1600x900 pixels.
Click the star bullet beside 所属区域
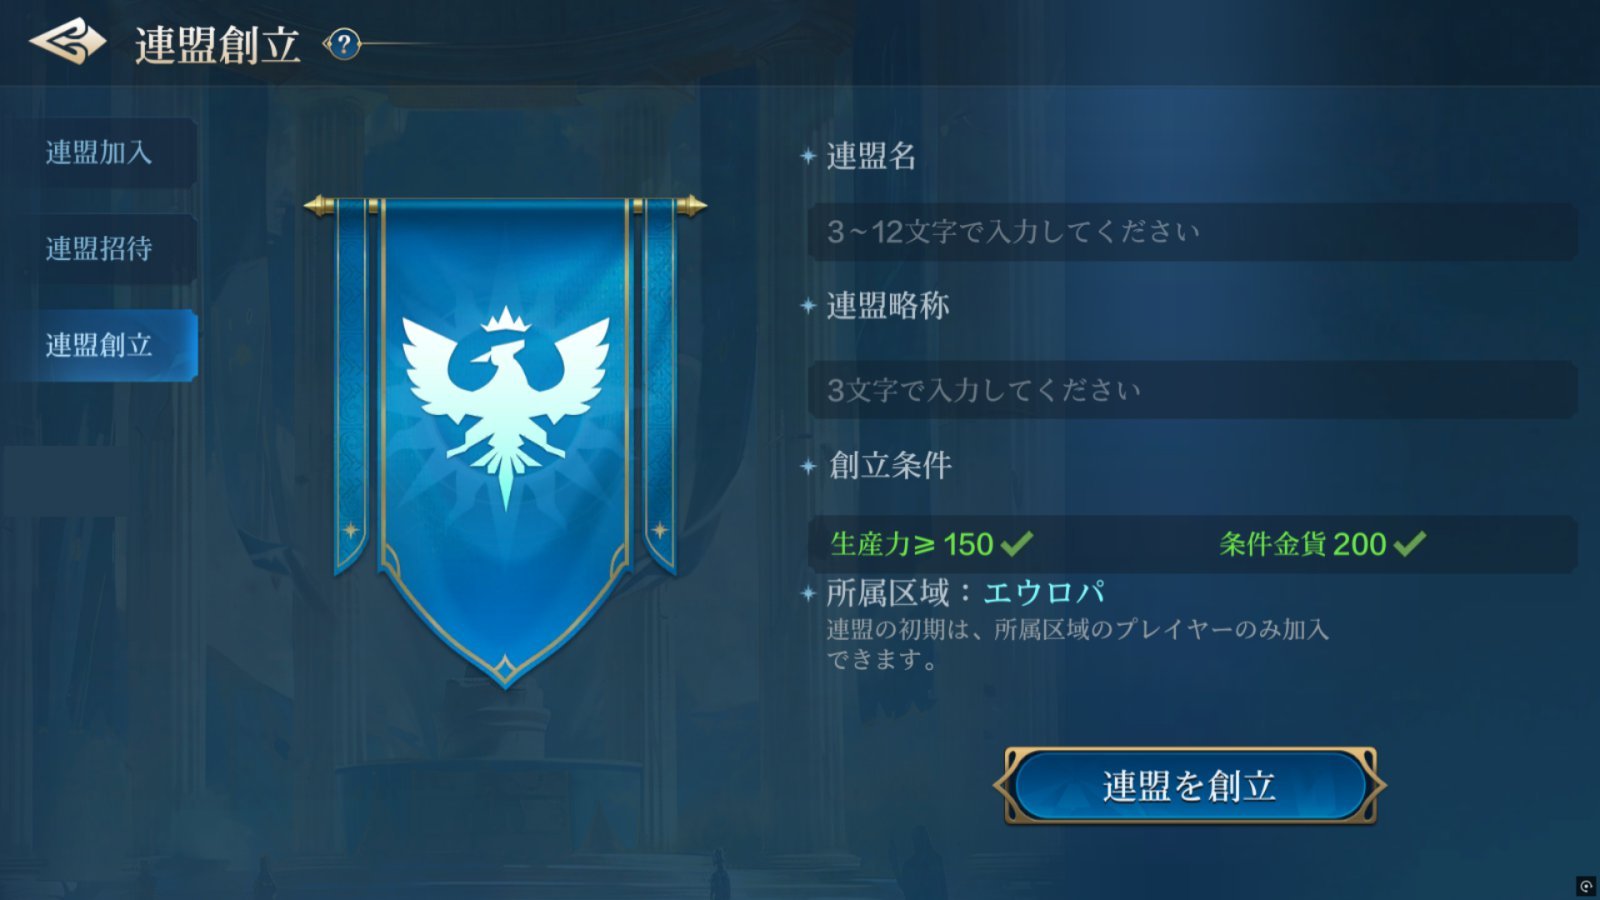[808, 594]
